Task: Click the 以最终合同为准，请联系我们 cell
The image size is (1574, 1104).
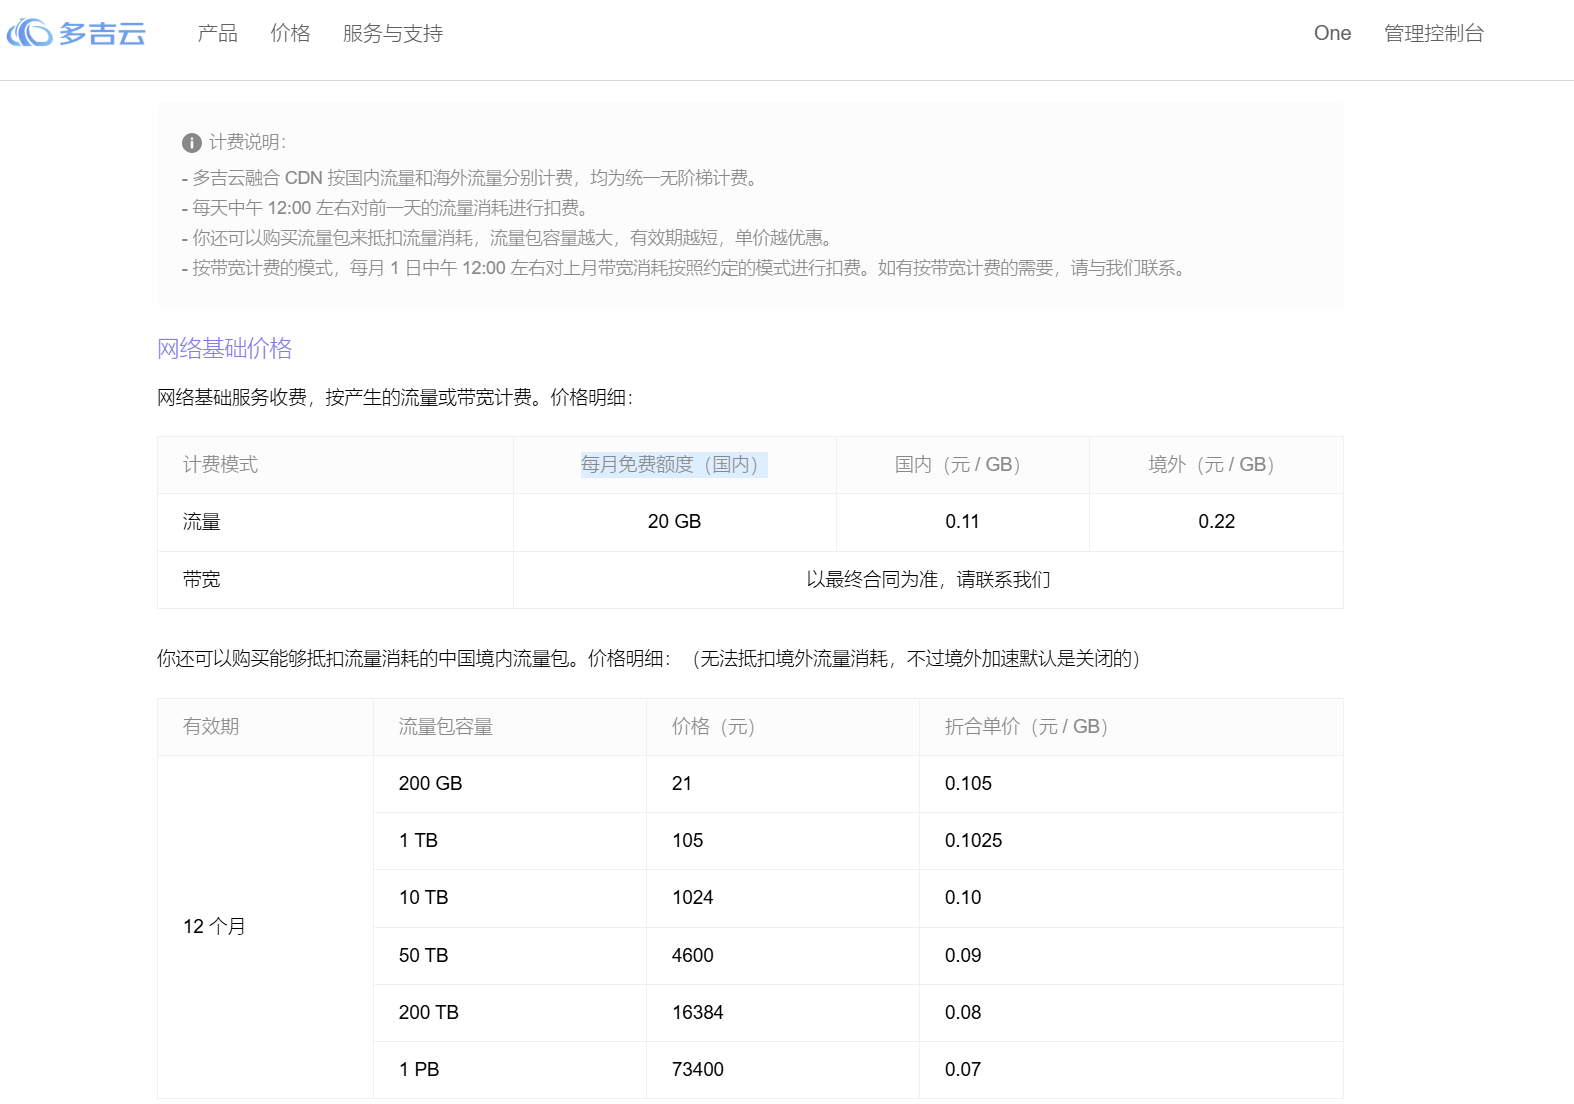Action: coord(928,580)
